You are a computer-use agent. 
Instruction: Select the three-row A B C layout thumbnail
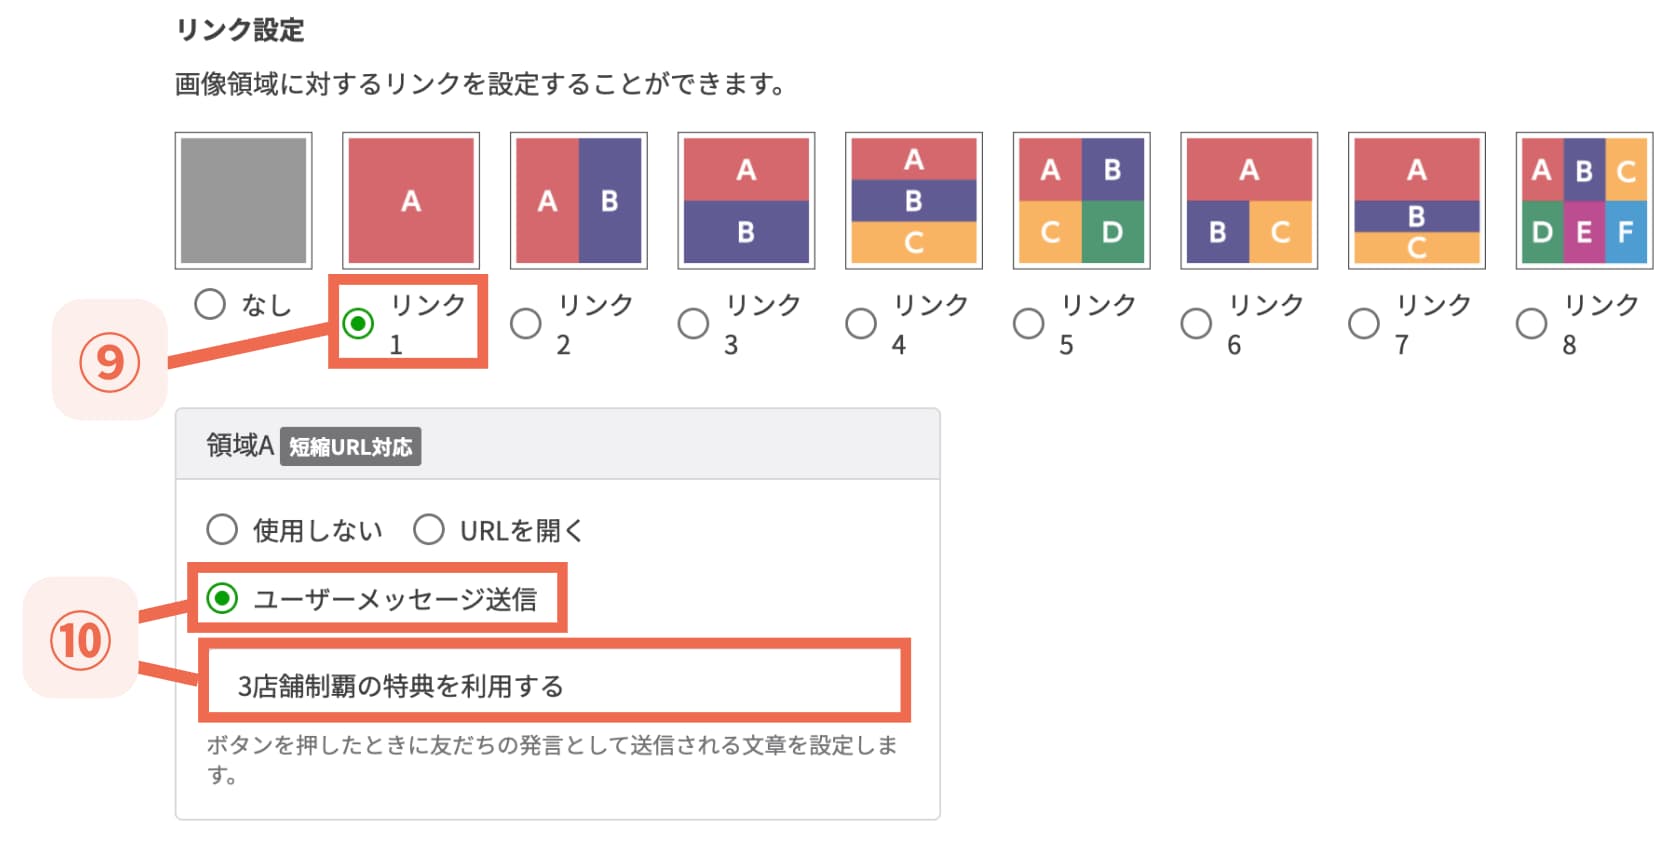point(912,199)
